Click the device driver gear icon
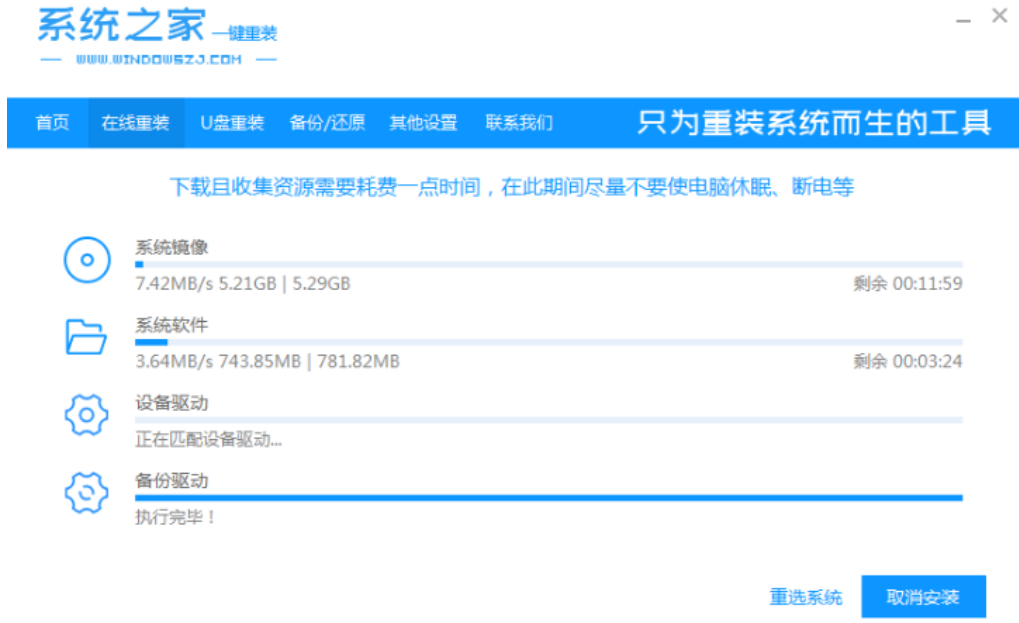Screen dimensions: 1019x623 tap(86, 415)
